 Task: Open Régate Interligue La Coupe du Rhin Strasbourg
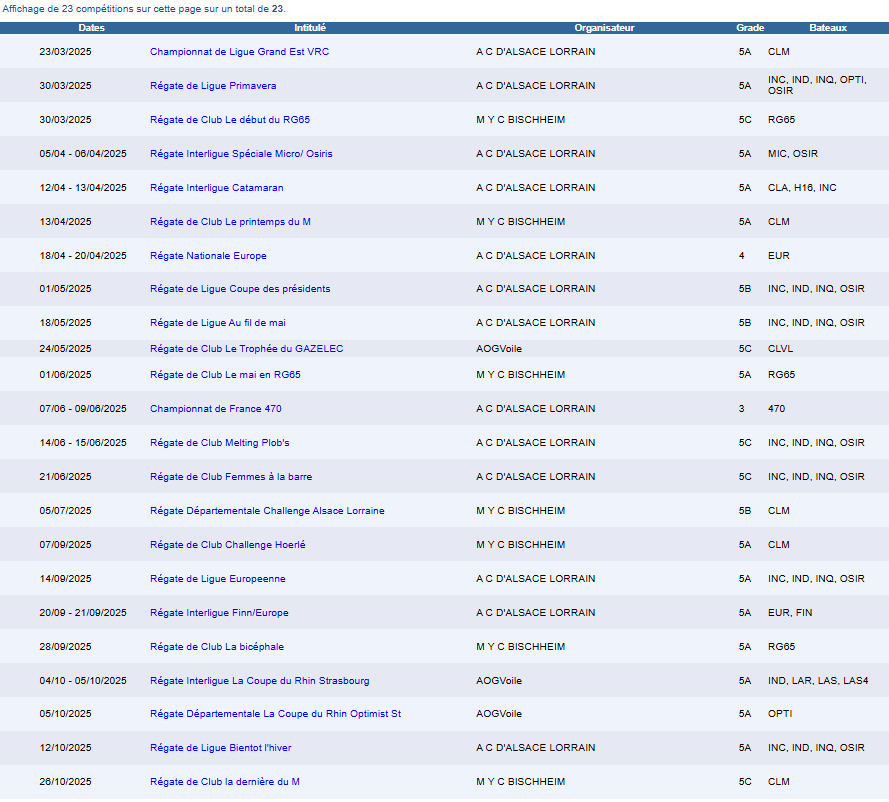tap(259, 681)
